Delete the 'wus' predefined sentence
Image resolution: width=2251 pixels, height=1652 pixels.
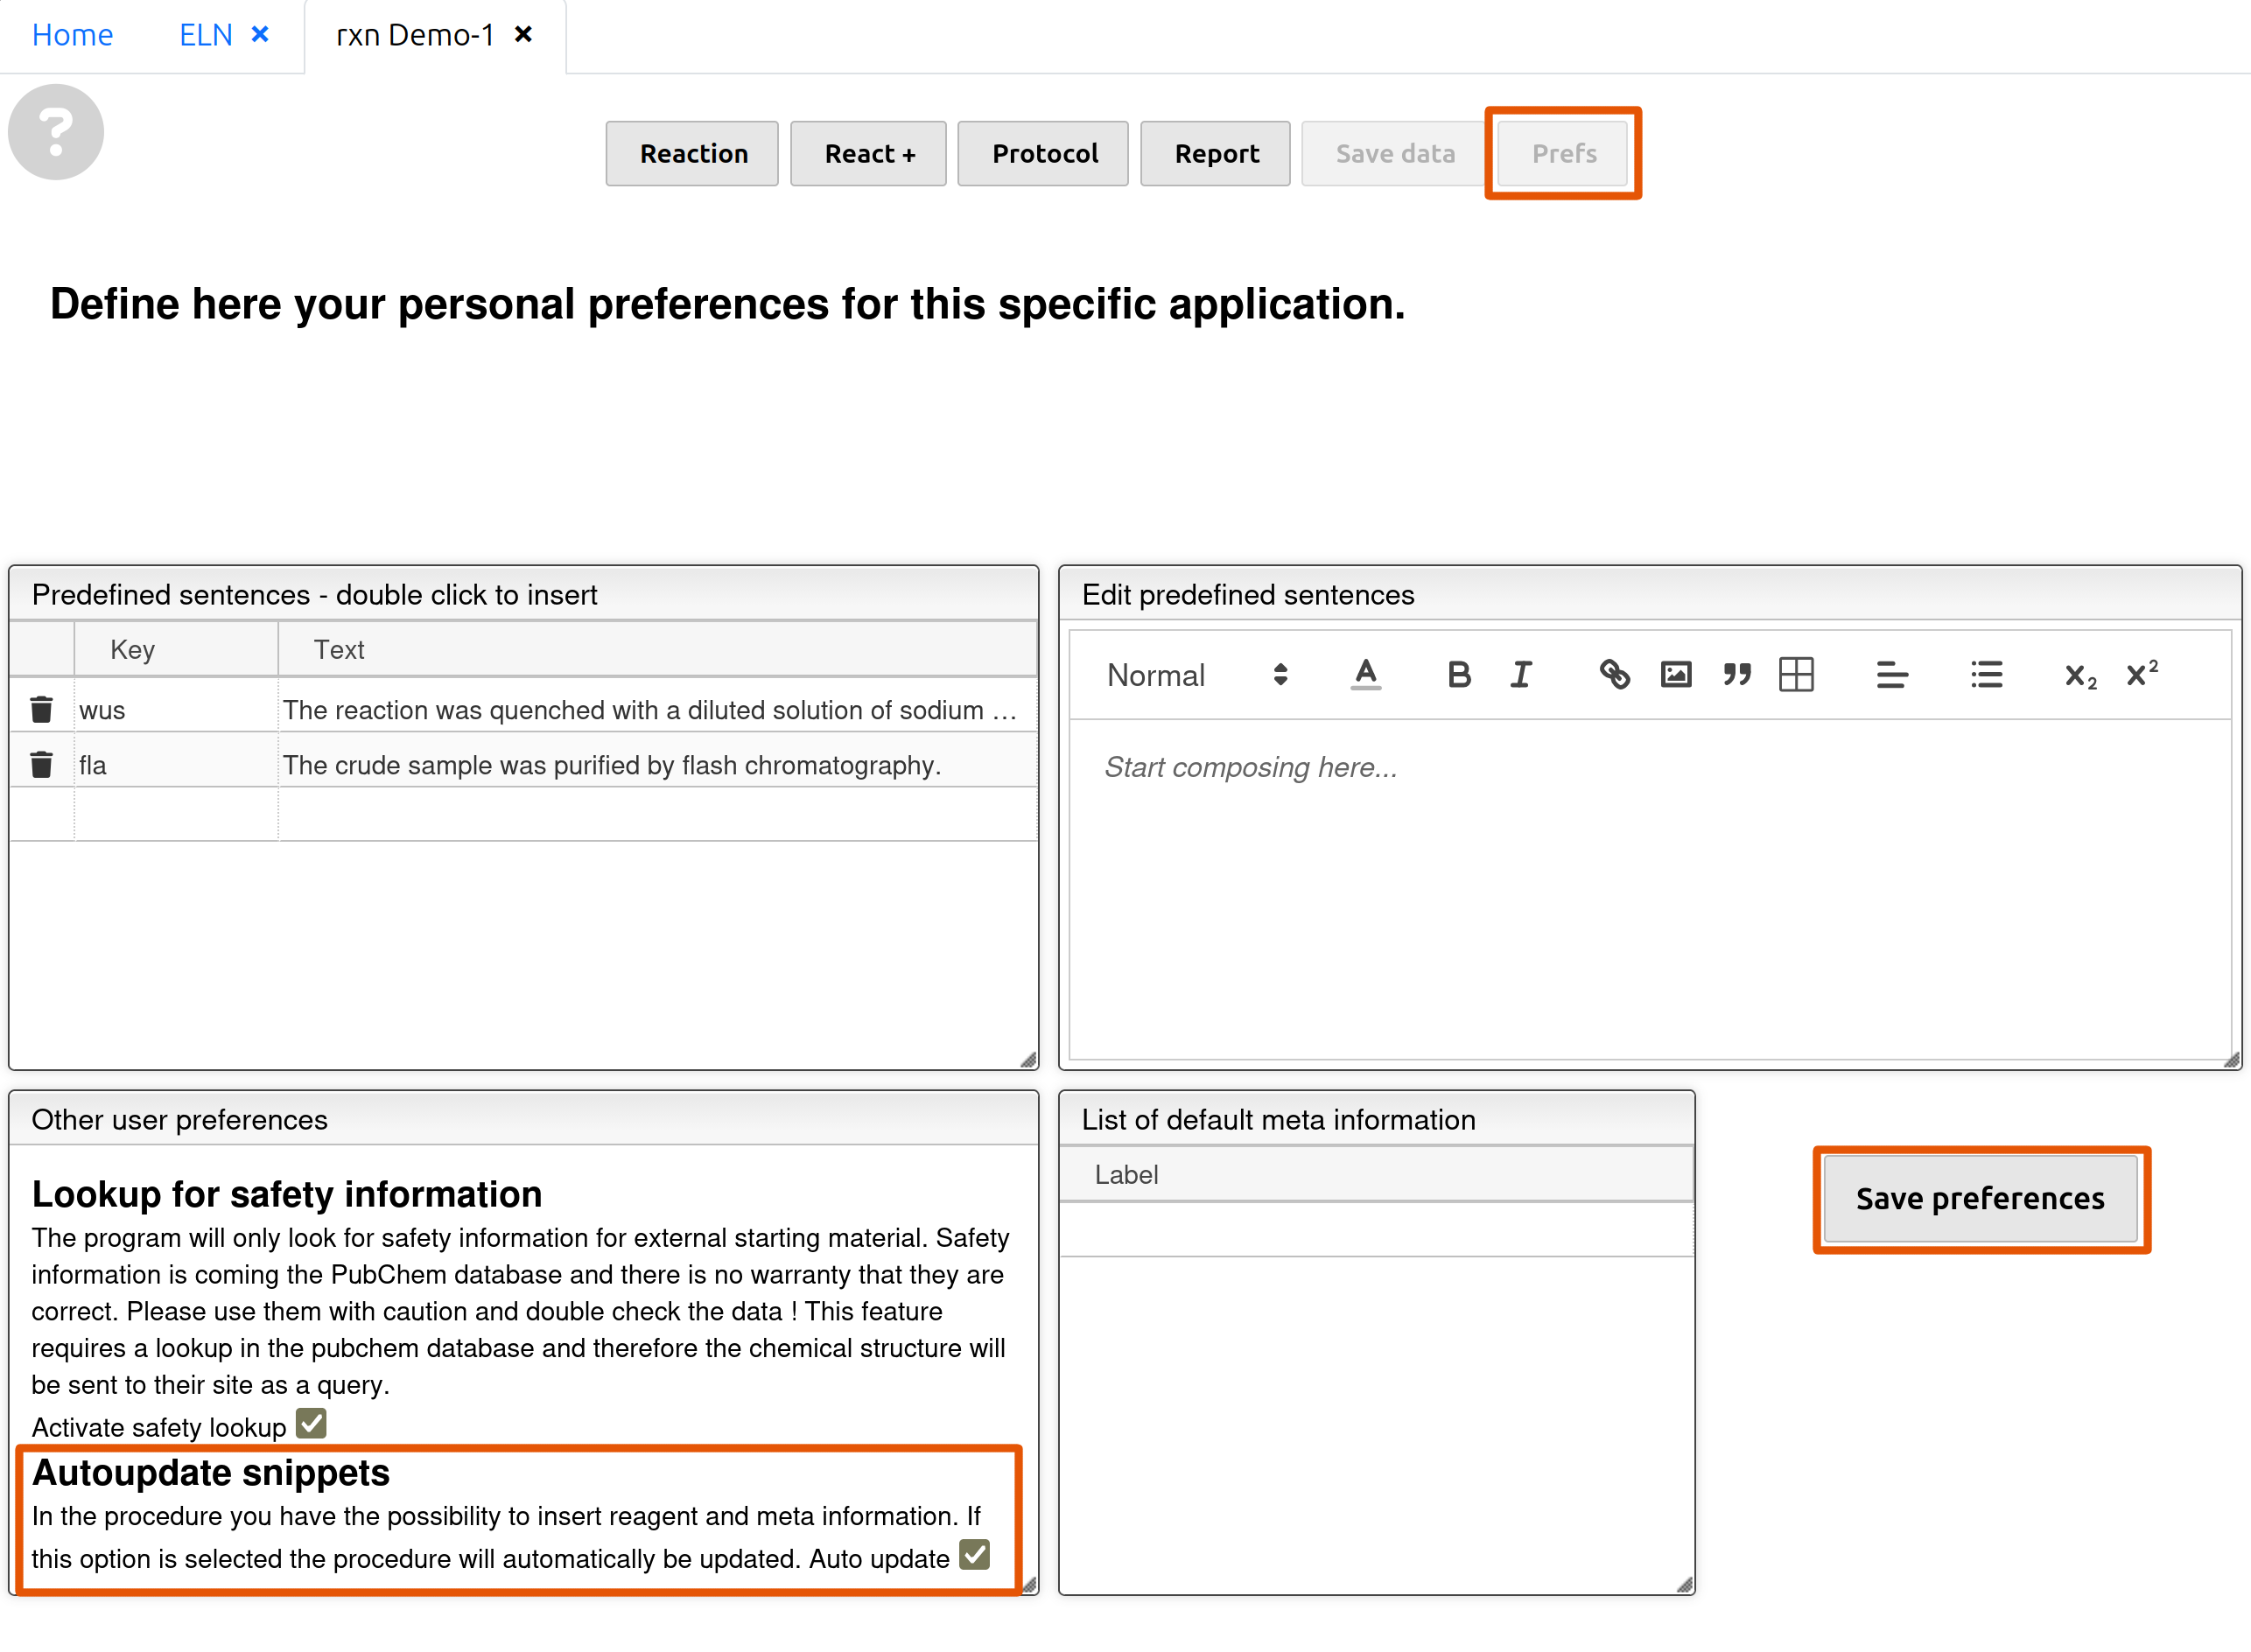click(41, 709)
